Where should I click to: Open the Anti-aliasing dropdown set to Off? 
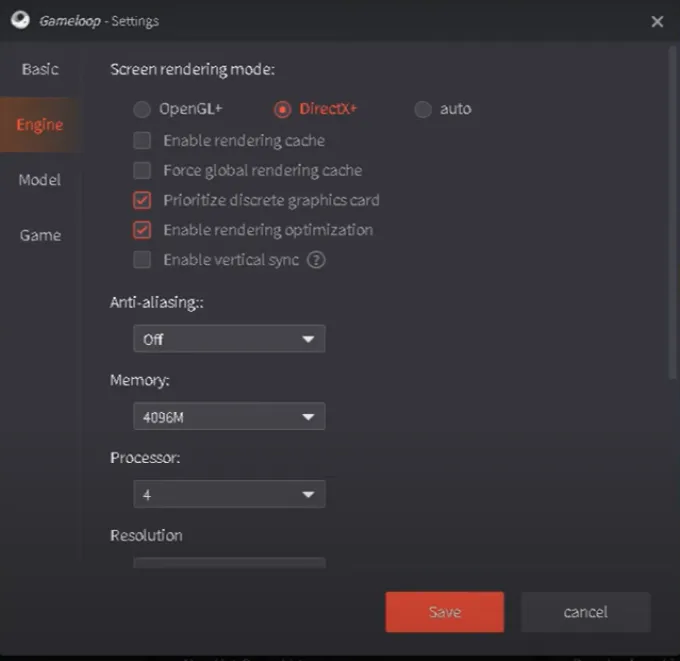coord(229,339)
